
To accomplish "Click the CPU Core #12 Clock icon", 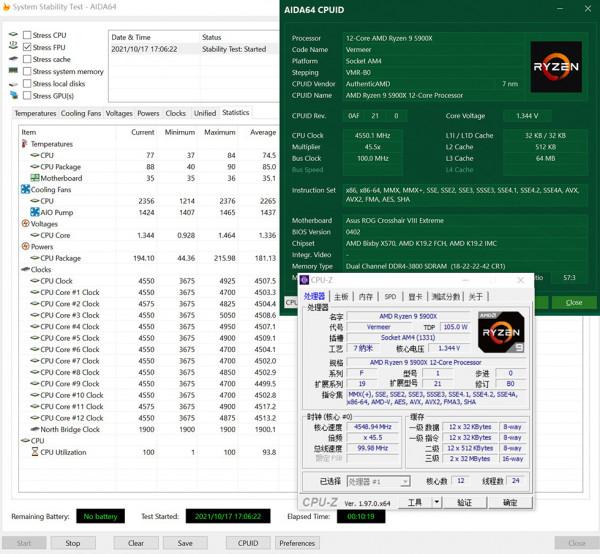I will point(35,418).
